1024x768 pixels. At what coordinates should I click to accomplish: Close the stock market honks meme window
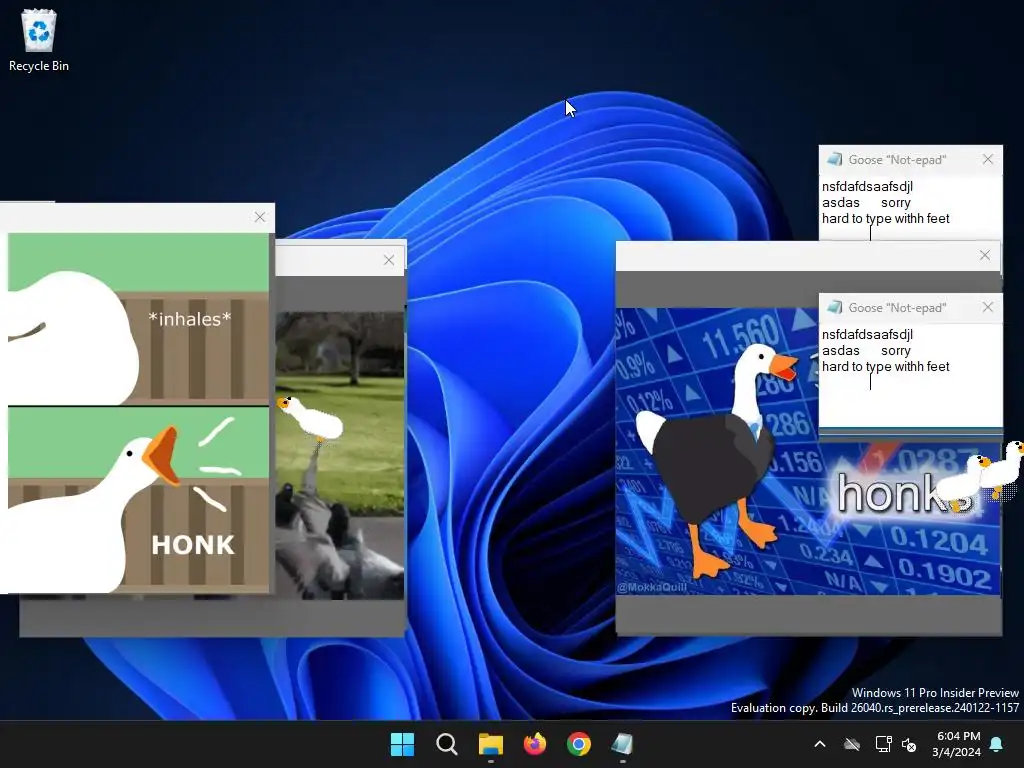coord(985,255)
